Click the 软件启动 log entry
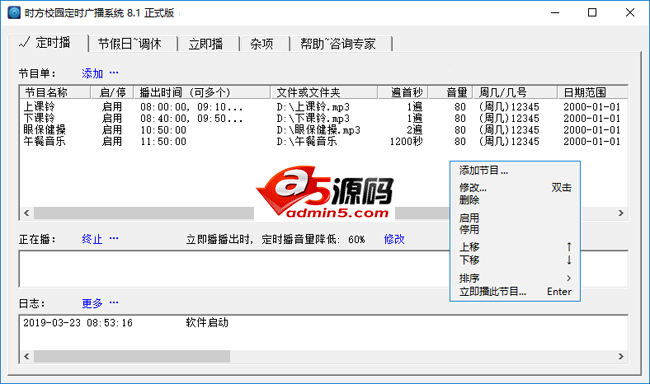Viewport: 650px width, 384px height. tap(207, 323)
